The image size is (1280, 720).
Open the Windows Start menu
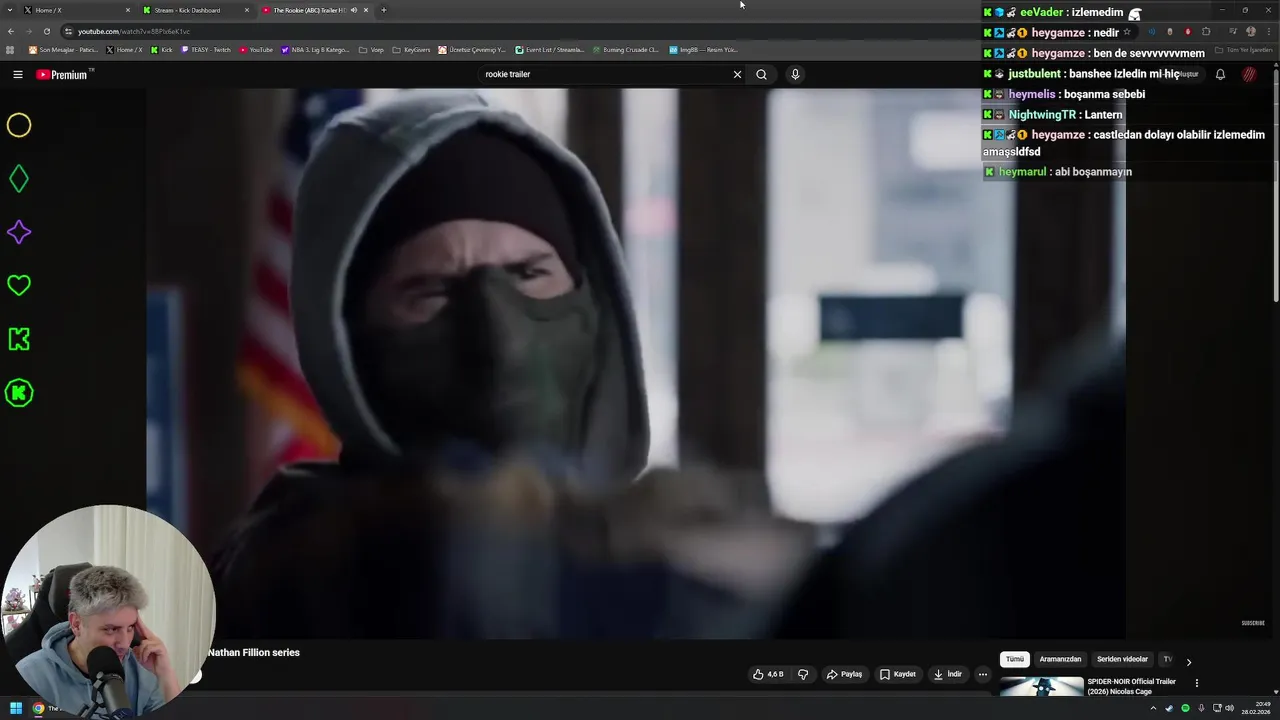pyautogui.click(x=16, y=709)
